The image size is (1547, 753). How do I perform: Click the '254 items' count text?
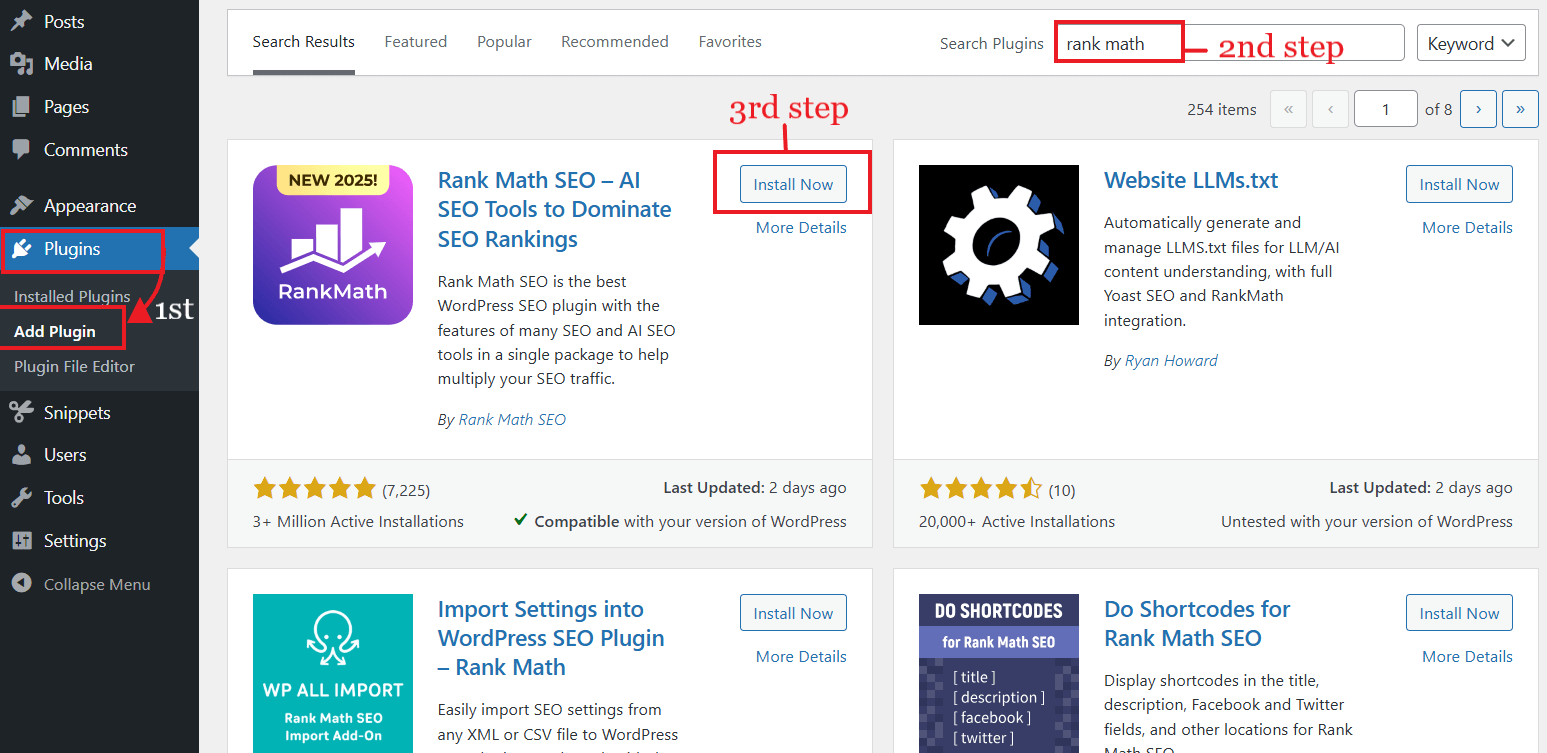point(1222,110)
